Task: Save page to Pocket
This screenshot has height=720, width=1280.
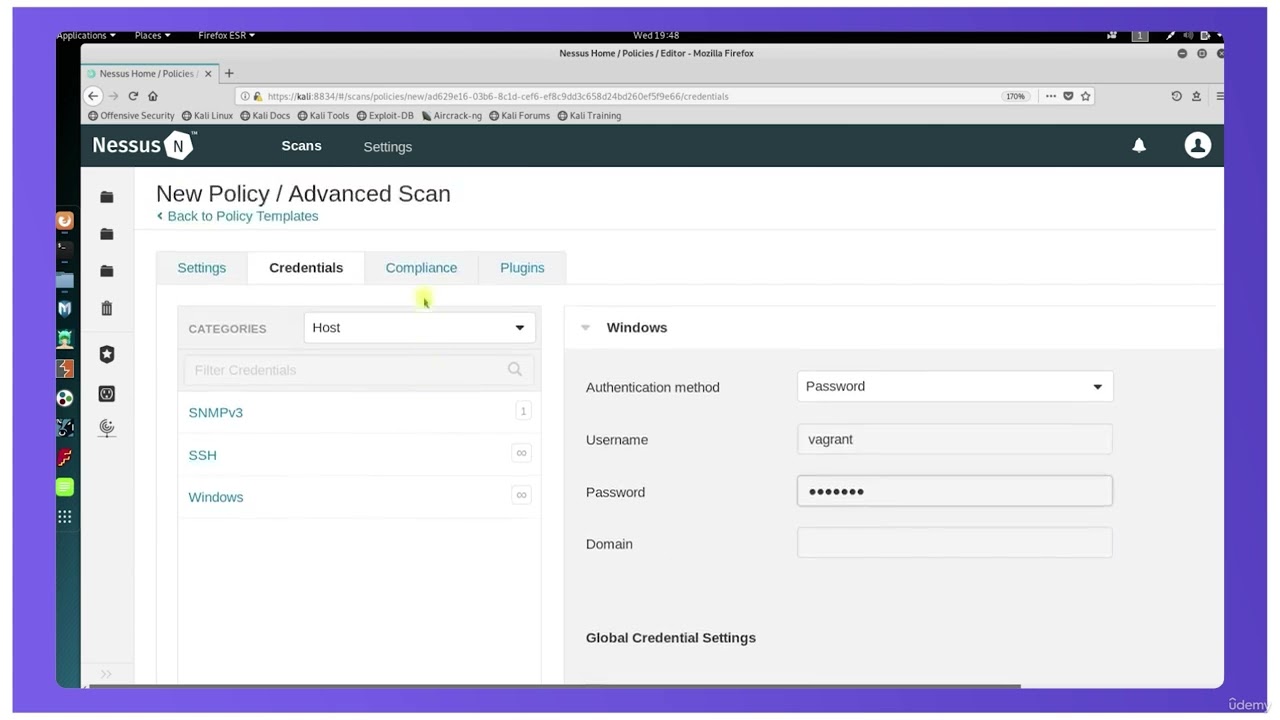Action: 1068,96
